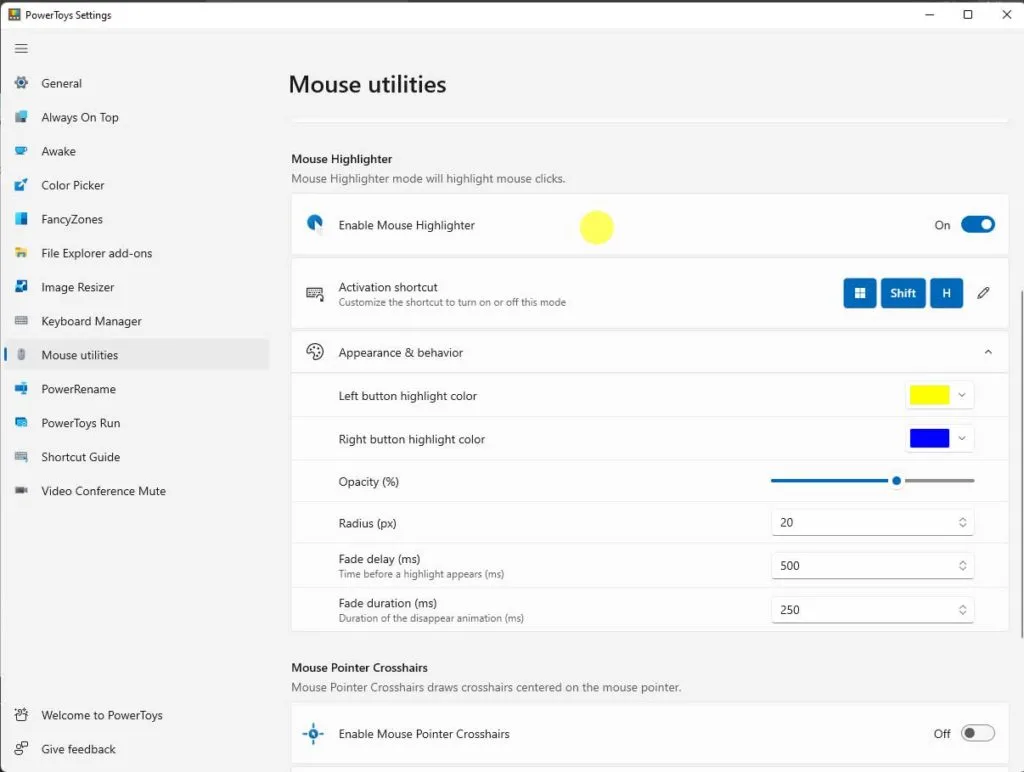
Task: Click the blue right button color swatch
Action: click(x=929, y=438)
